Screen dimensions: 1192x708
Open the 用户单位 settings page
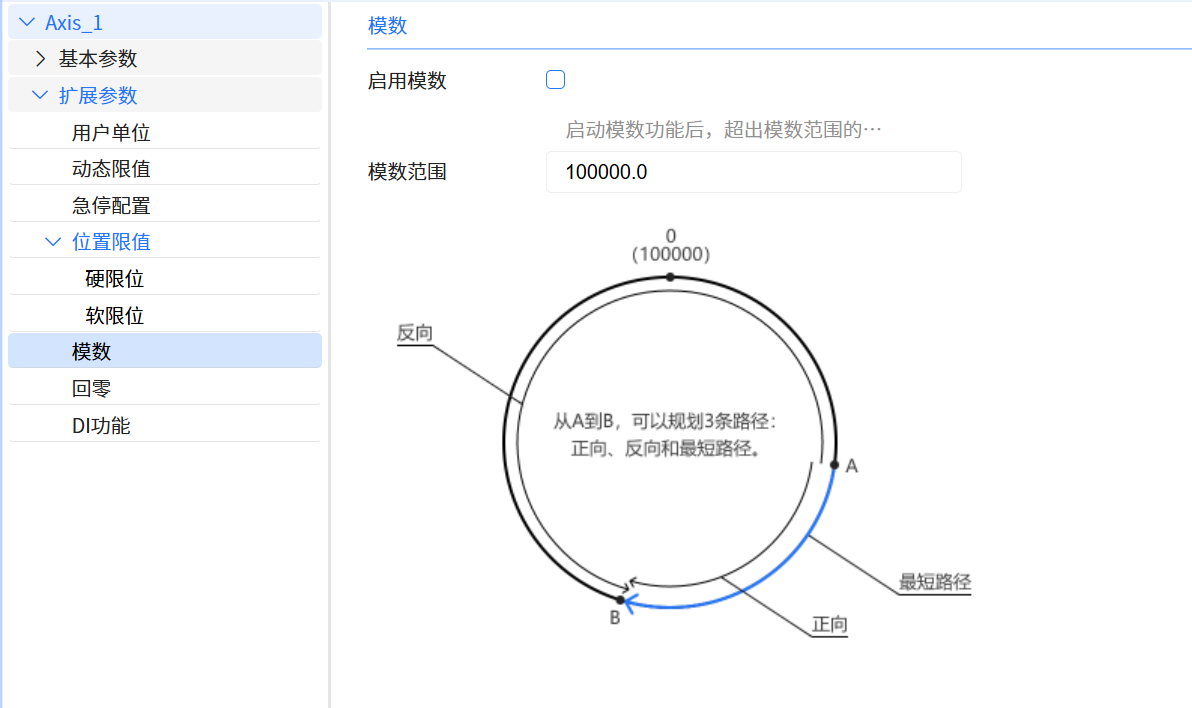pyautogui.click(x=111, y=133)
